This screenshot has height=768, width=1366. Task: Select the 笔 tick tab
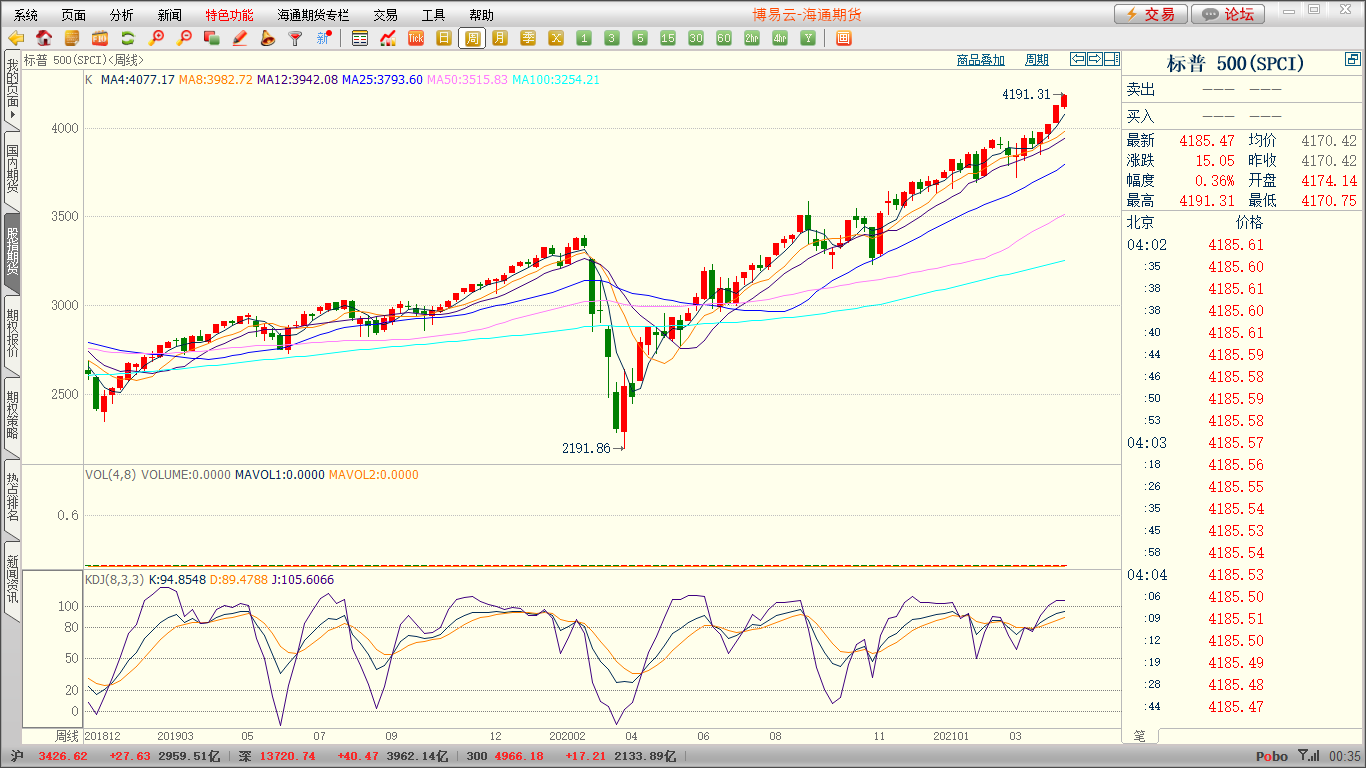click(1139, 736)
